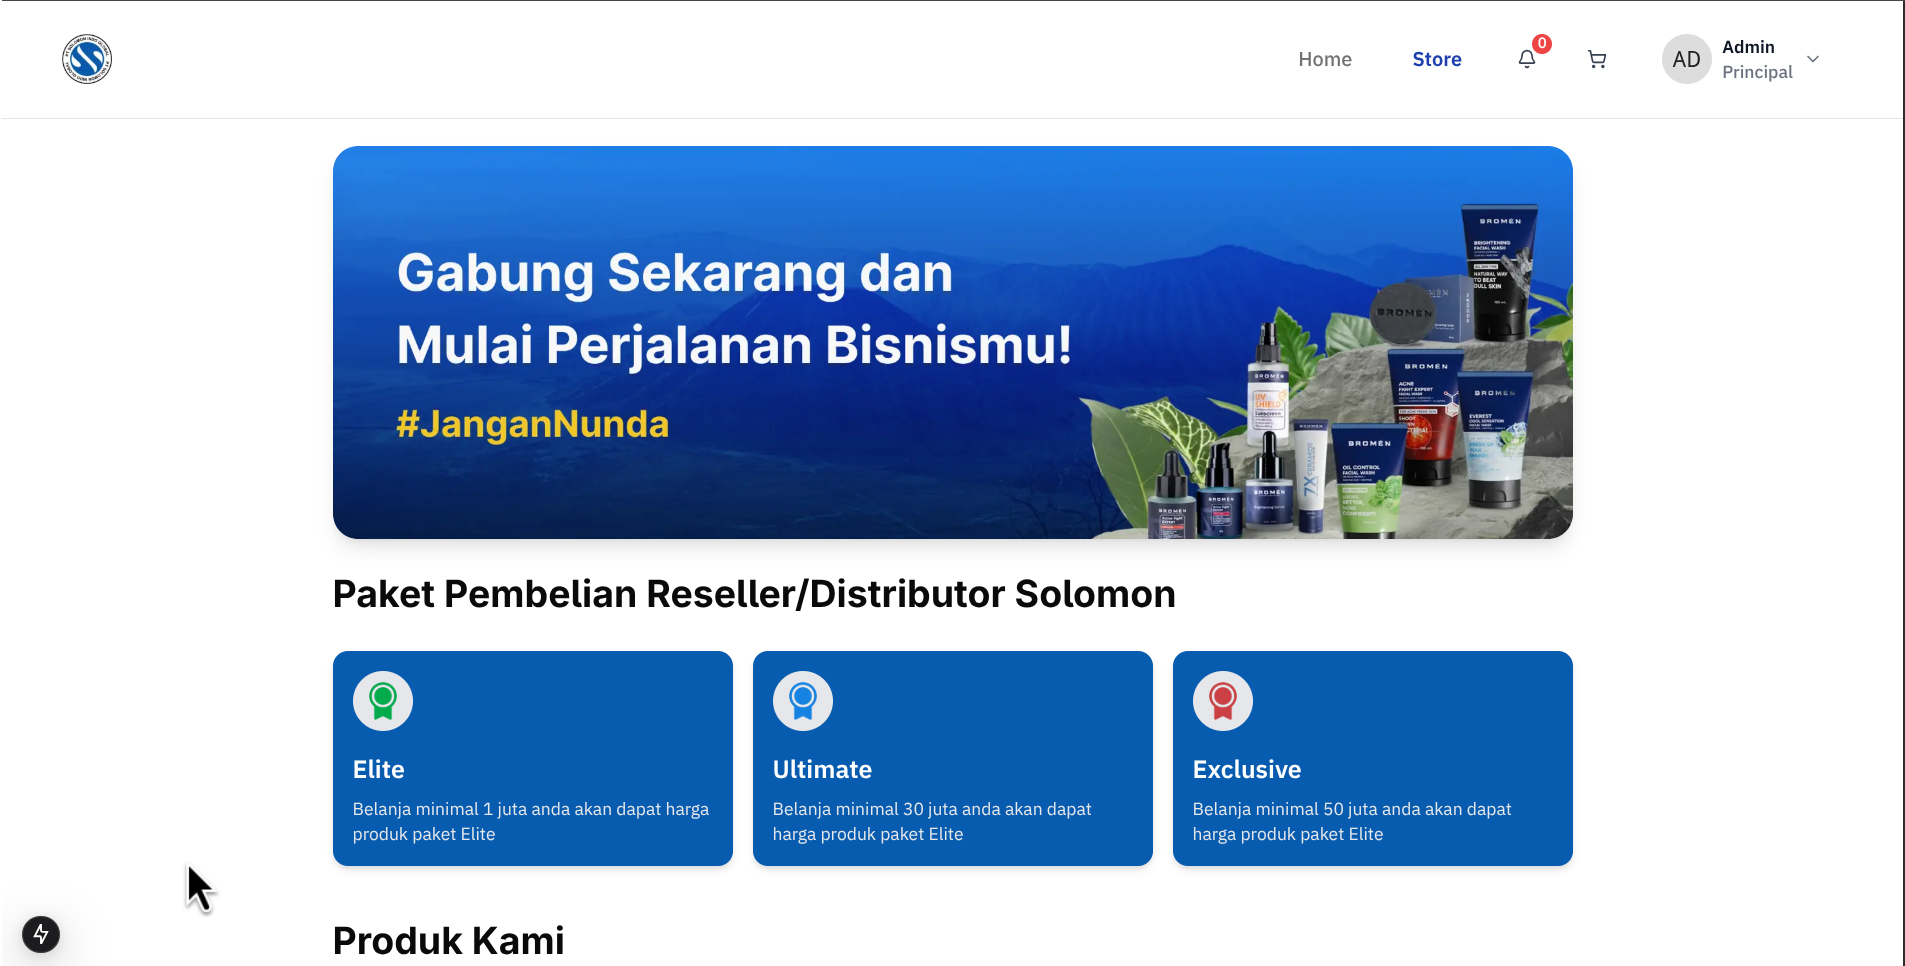This screenshot has height=966, width=1905.
Task: Click the red Exclusive ribbon badge
Action: click(1223, 701)
